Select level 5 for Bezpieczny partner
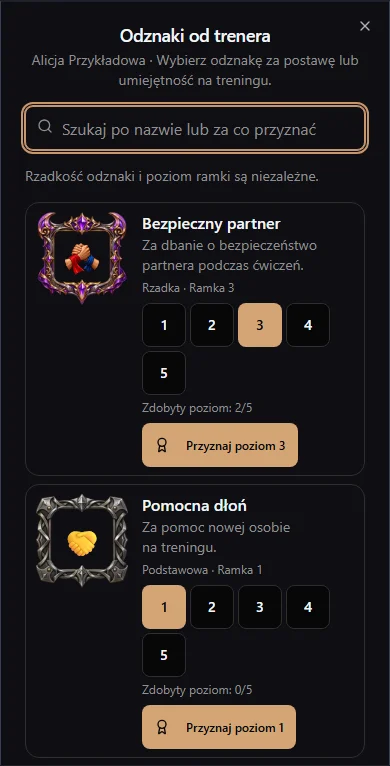Viewport: 390px width, 766px height. click(164, 373)
